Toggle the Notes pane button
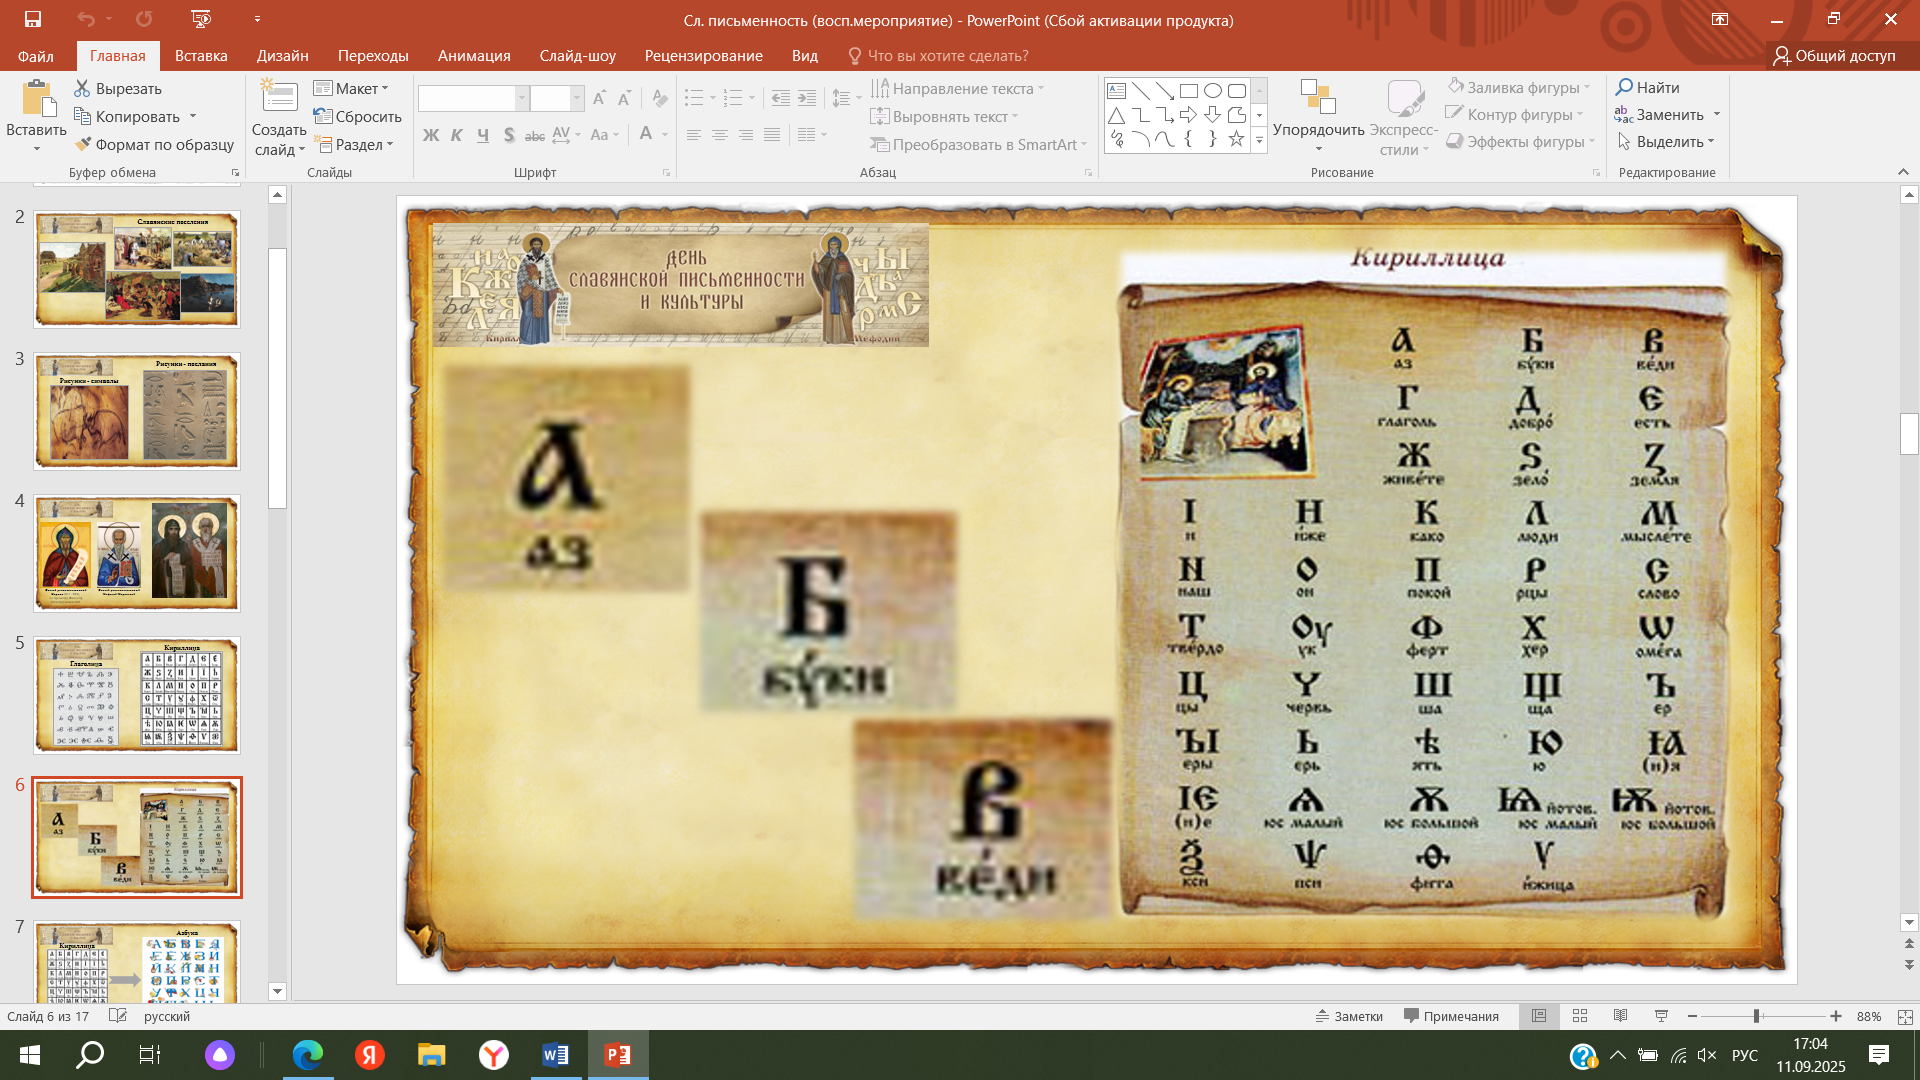The width and height of the screenshot is (1920, 1080). (x=1349, y=1016)
